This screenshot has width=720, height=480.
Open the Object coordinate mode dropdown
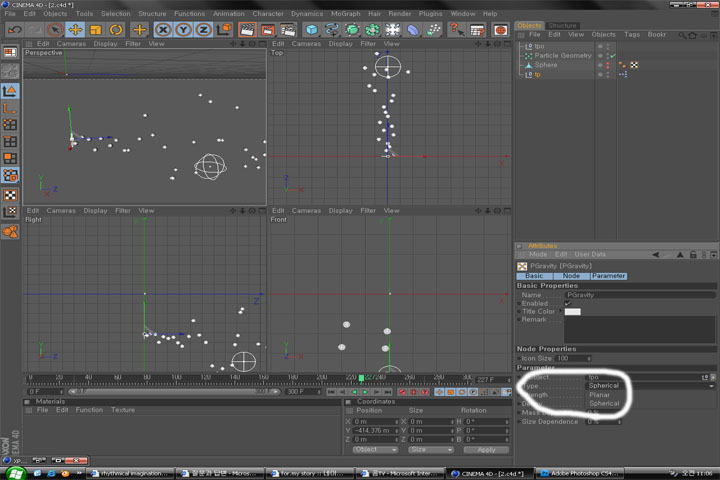point(375,450)
